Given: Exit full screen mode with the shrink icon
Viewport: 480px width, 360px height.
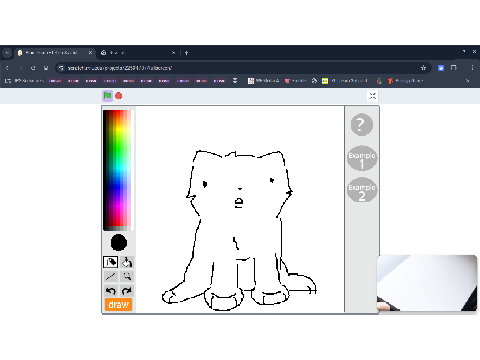Looking at the screenshot, I should [373, 96].
